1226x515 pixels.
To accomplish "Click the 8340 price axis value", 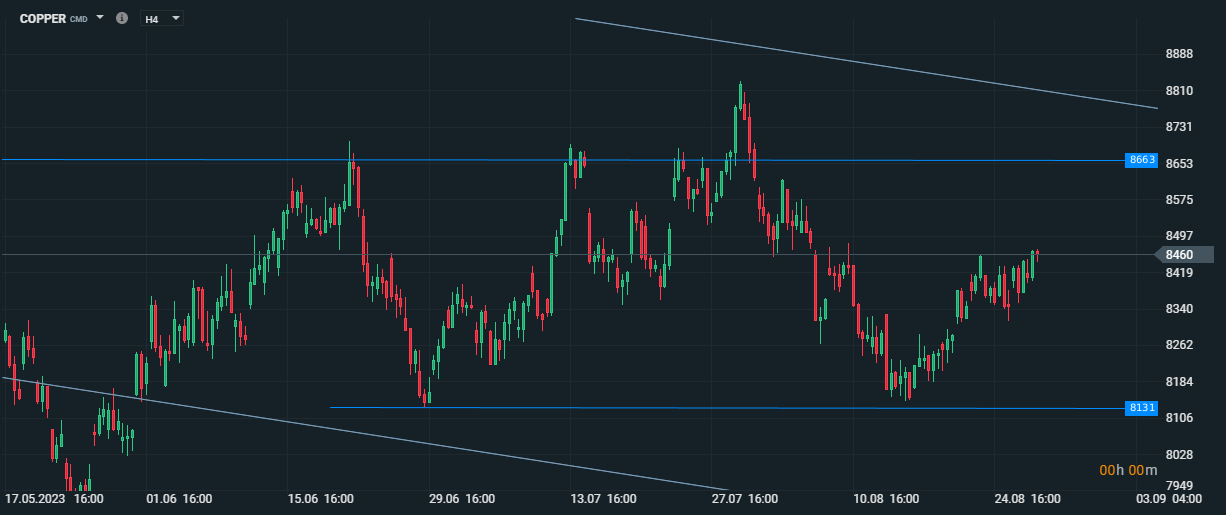I will (x=1180, y=309).
